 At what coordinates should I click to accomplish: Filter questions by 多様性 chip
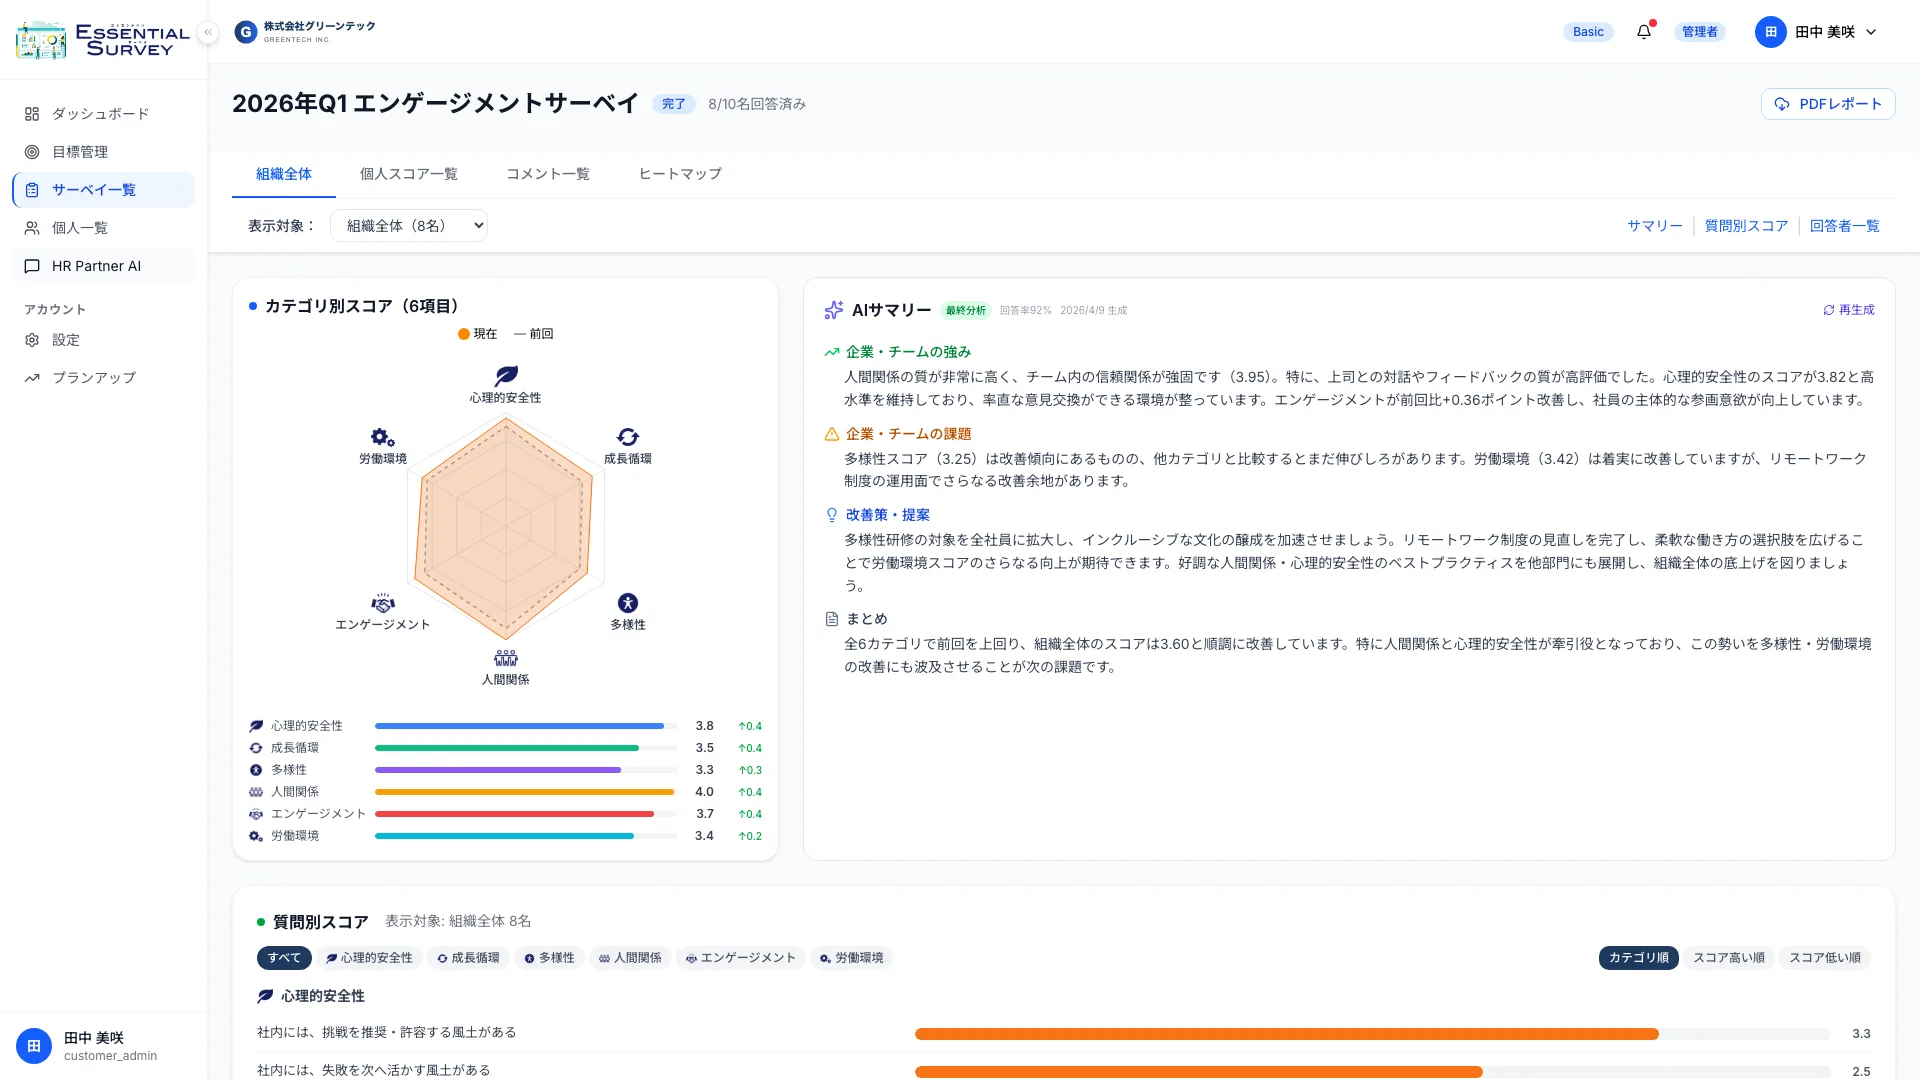pos(550,958)
